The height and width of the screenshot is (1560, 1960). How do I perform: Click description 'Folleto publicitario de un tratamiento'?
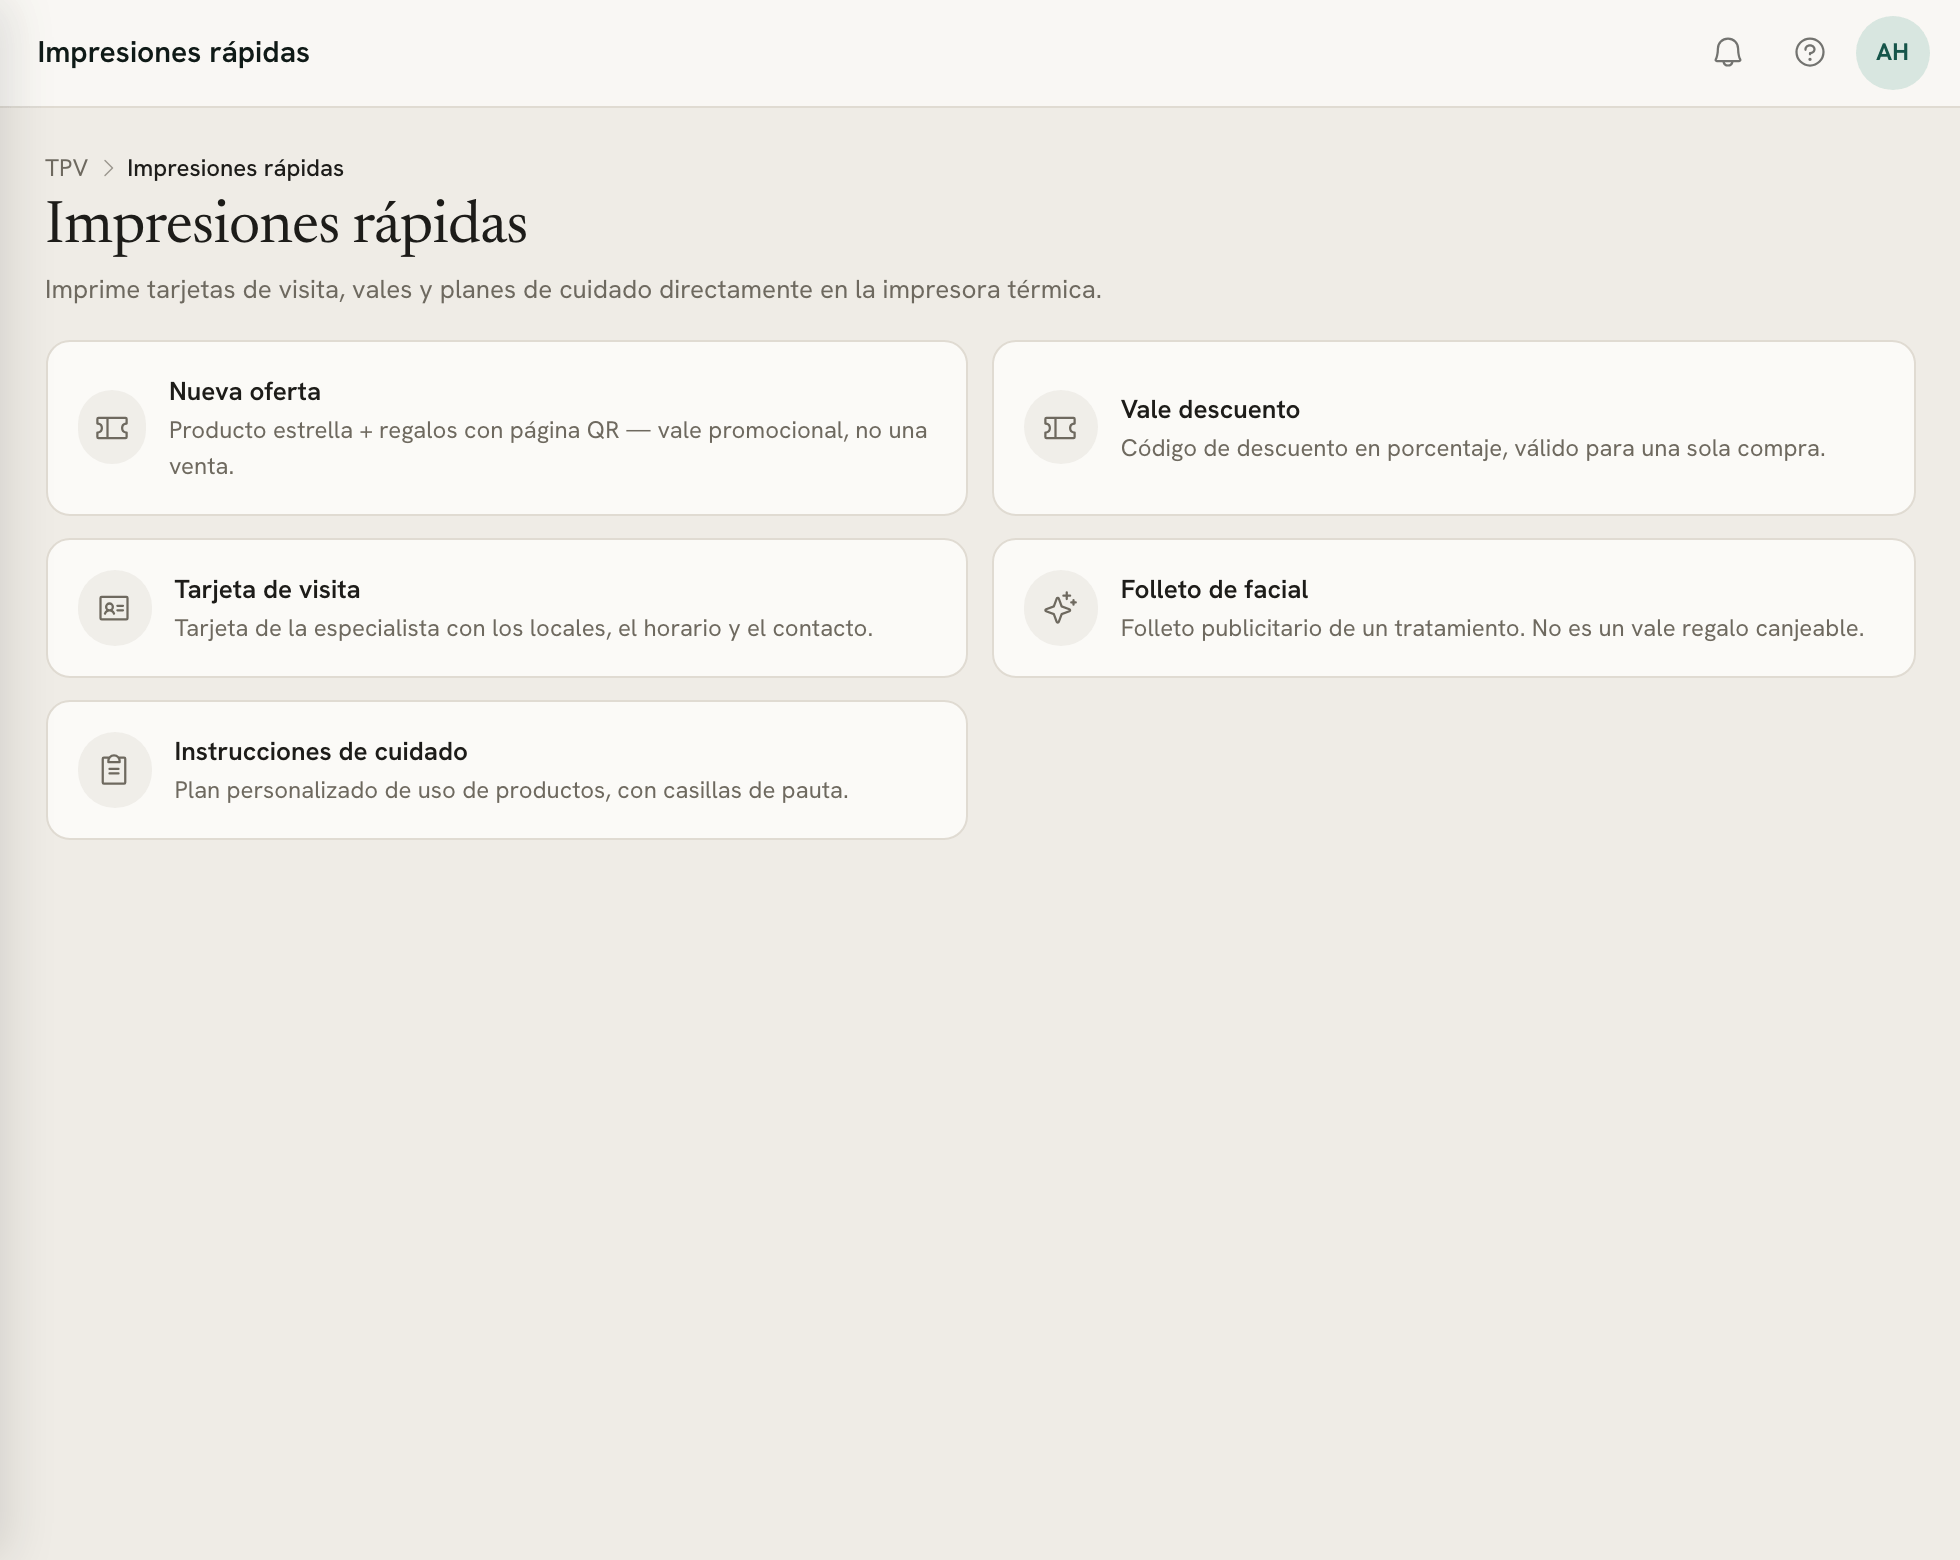(1492, 628)
